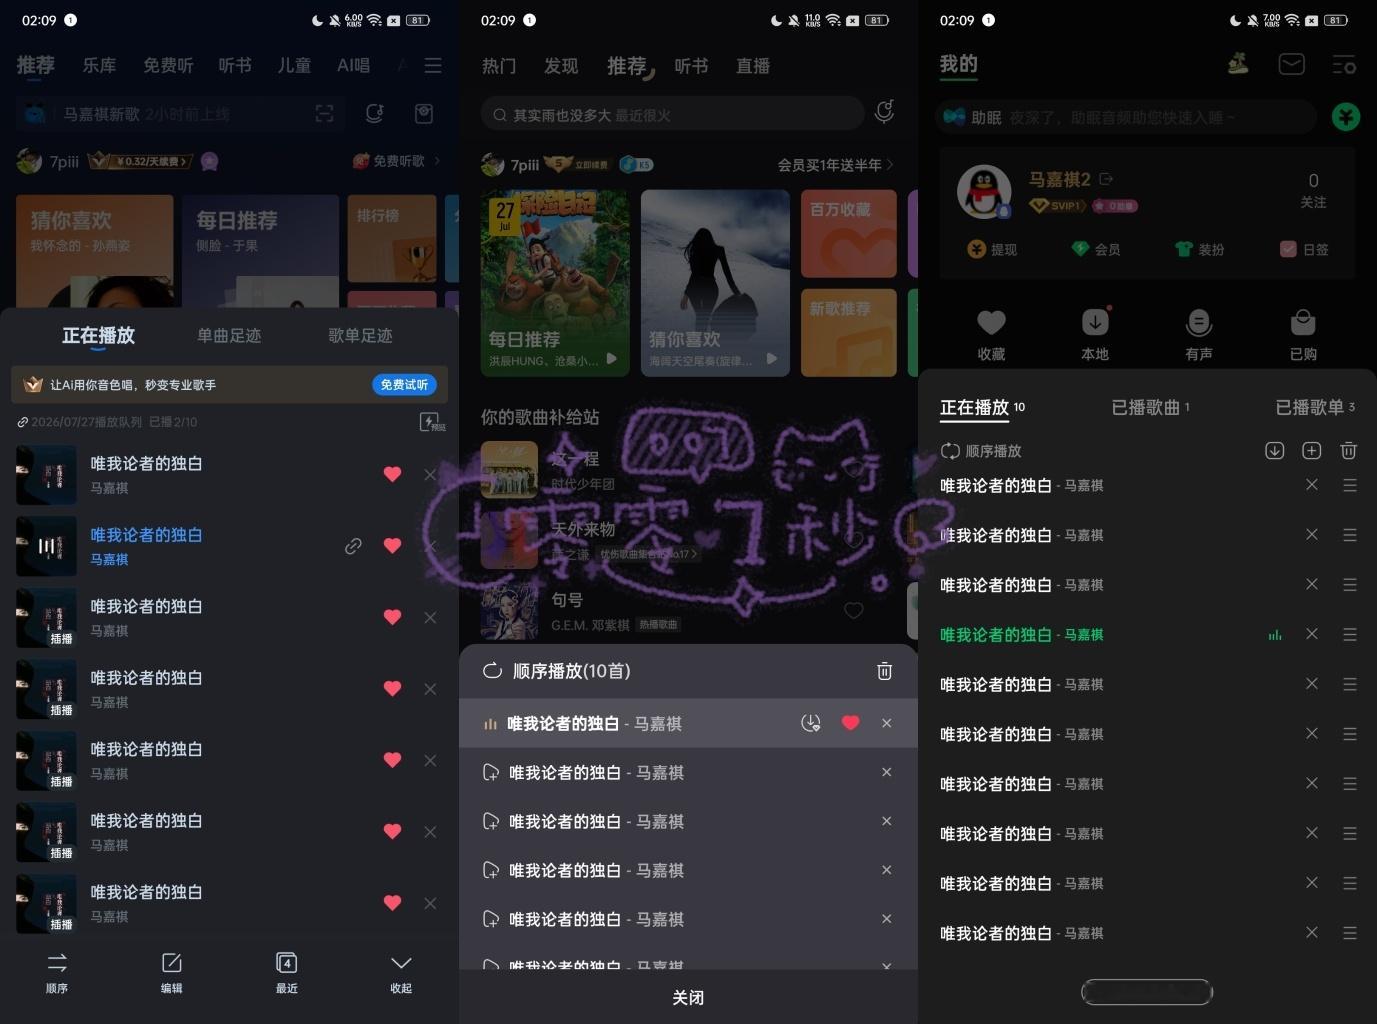The width and height of the screenshot is (1377, 1024).
Task: Tap loop icon before 顺序播放(10首)
Action: (x=492, y=671)
